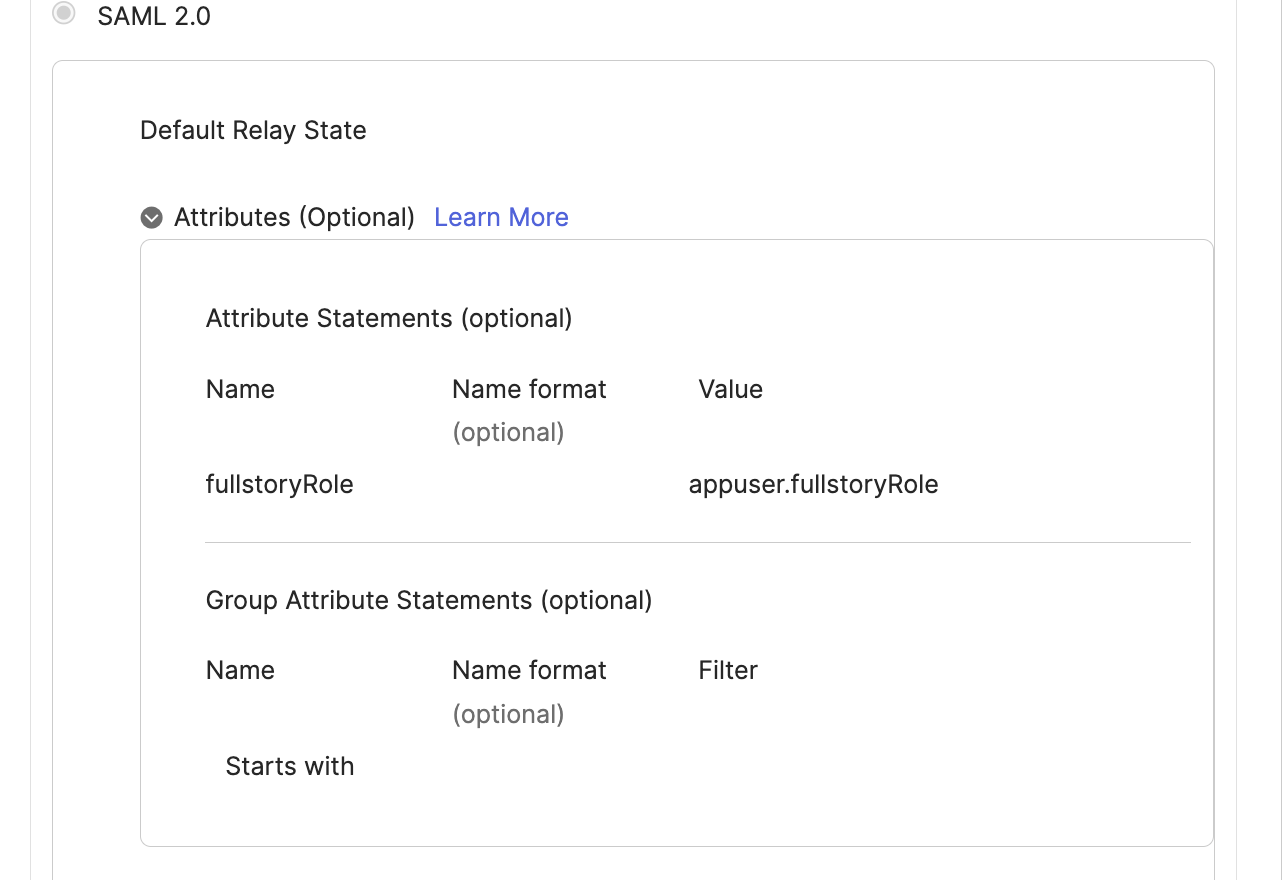Click the divider line above Group Attribute Statements
The height and width of the screenshot is (880, 1284).
698,542
